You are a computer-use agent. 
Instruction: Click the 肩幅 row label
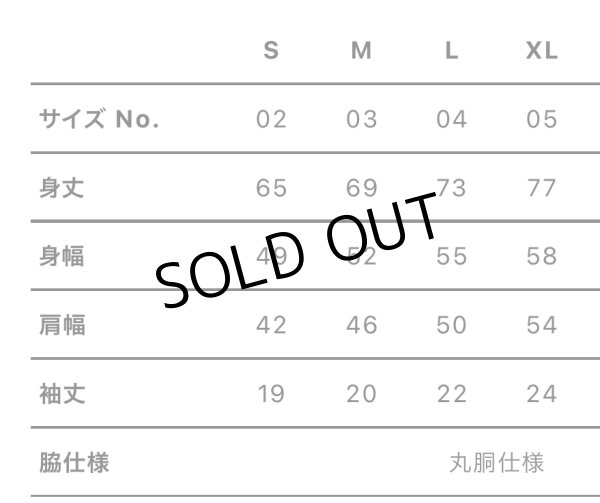(x=62, y=325)
